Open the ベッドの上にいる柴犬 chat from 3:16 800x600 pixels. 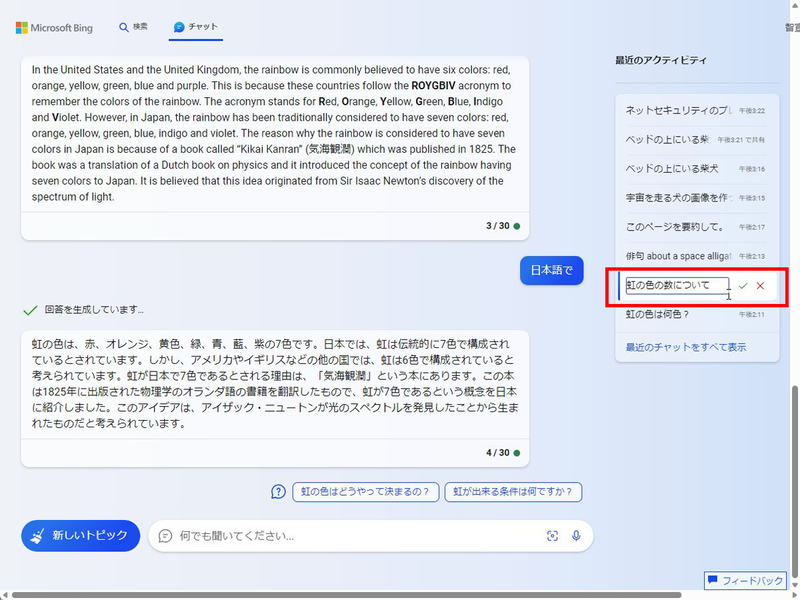point(696,168)
